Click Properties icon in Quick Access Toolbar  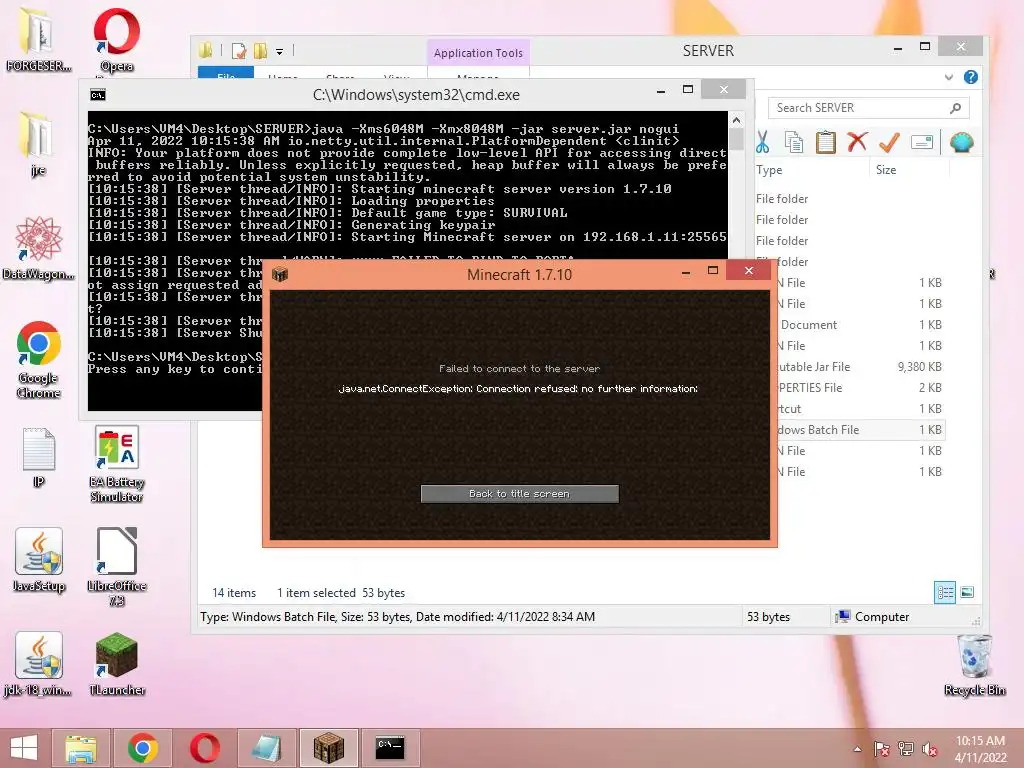(239, 51)
